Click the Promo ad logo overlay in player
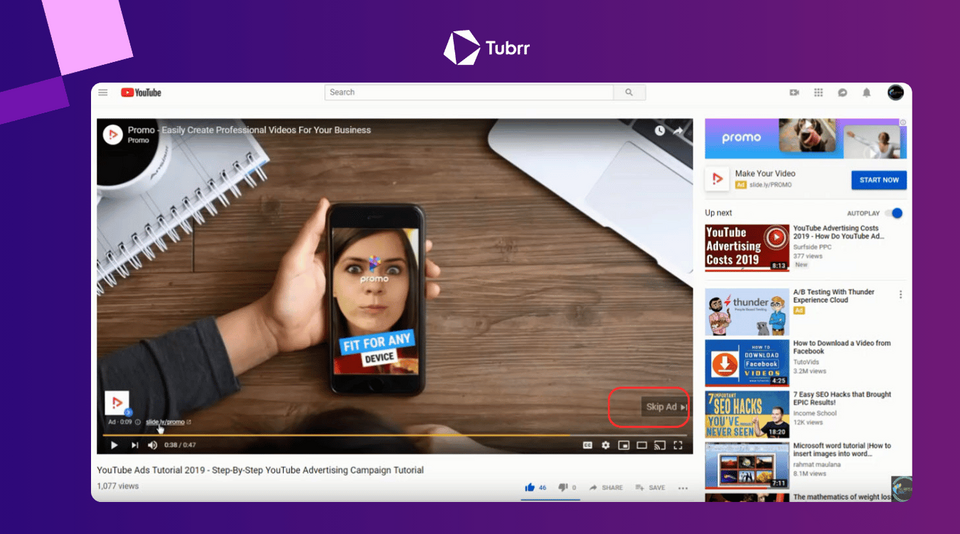The width and height of the screenshot is (960, 534). click(x=117, y=403)
